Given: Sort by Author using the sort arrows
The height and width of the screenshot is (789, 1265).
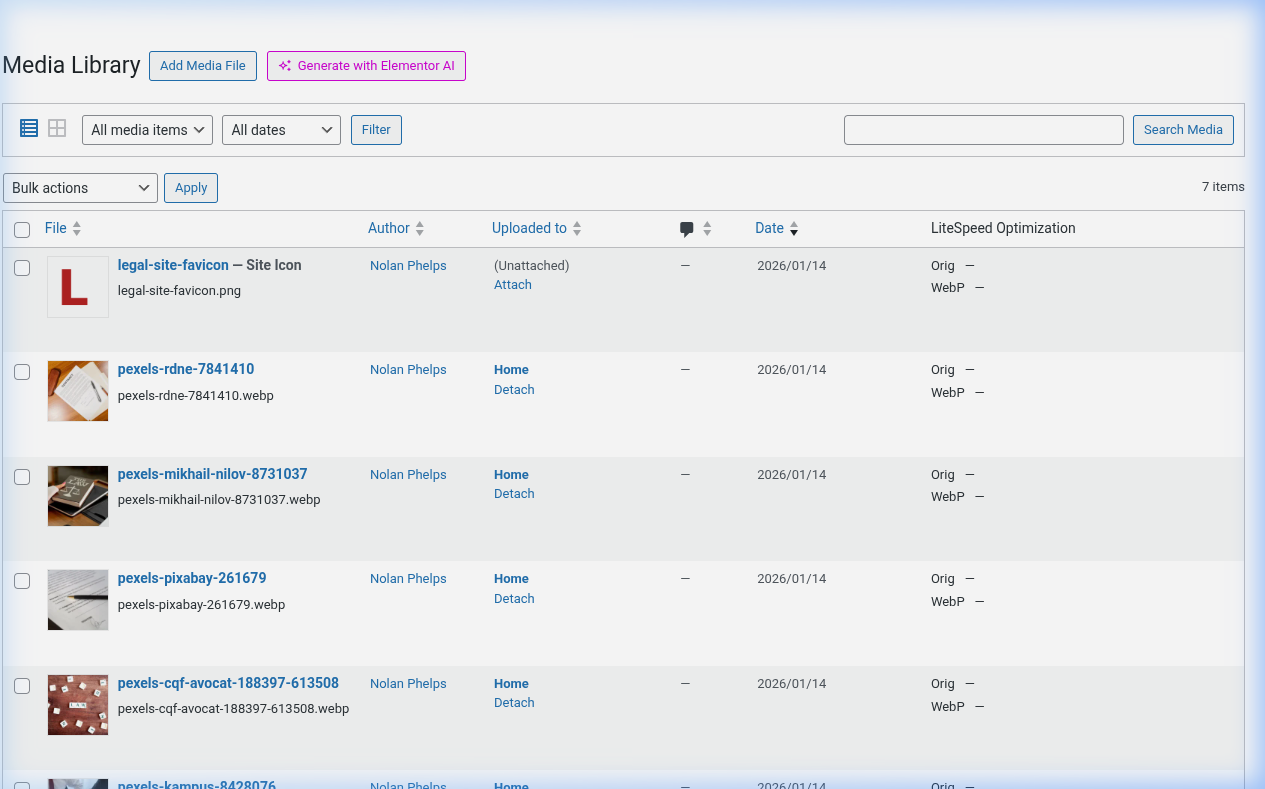Looking at the screenshot, I should click(x=418, y=228).
